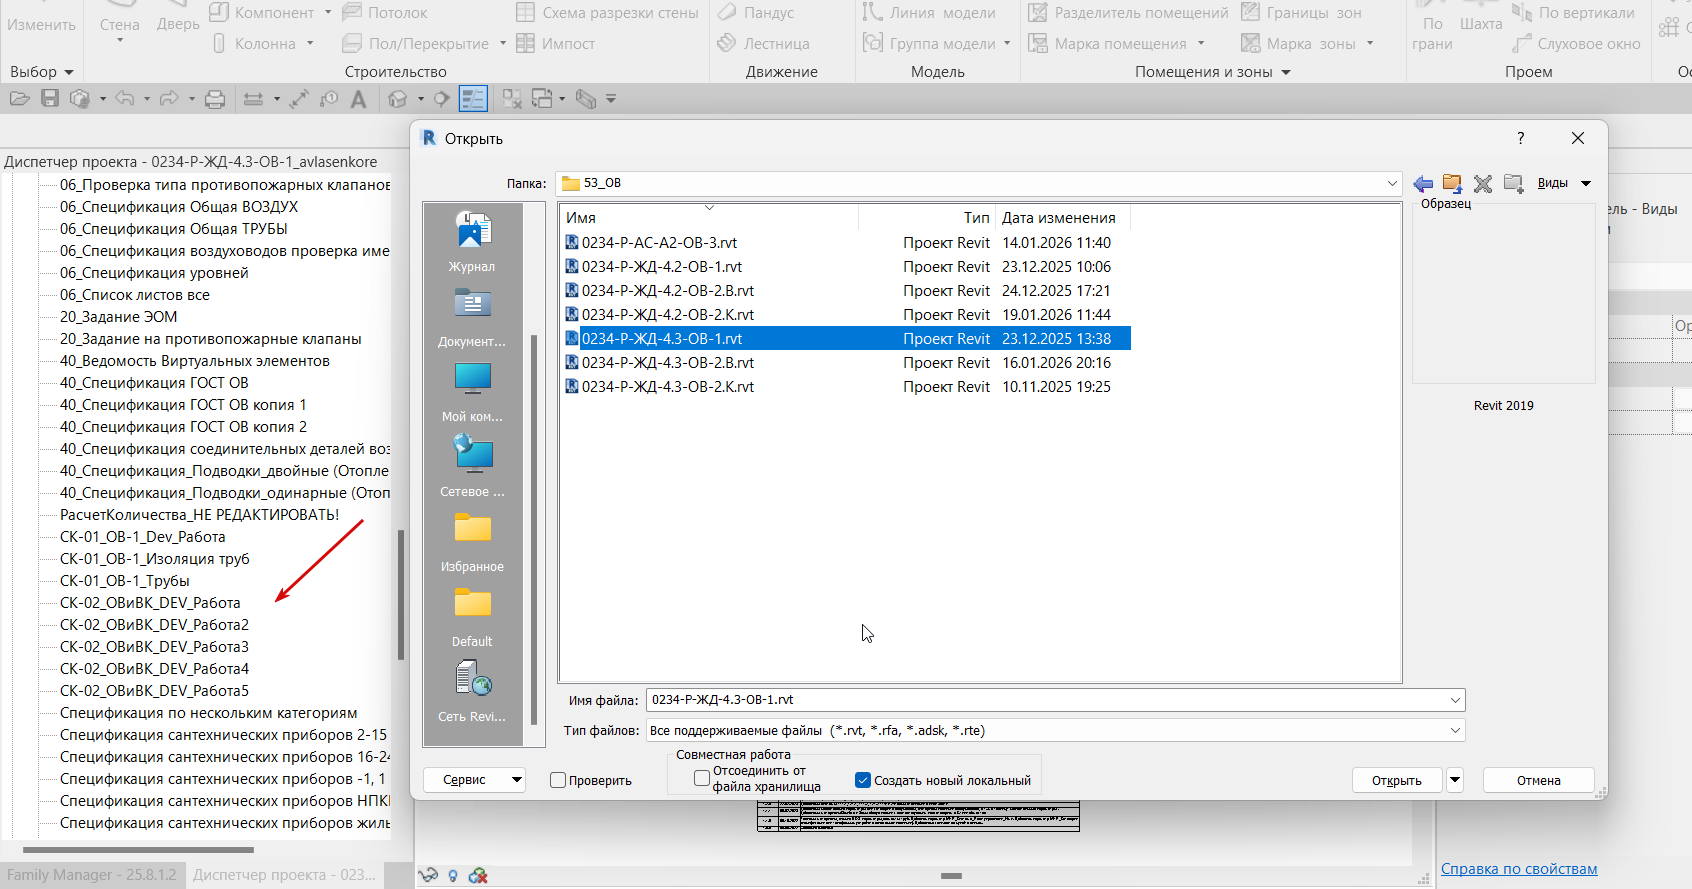Toggle the Thin Lines icon in quick access toolbar
Viewport: 1692px width, 889px height.
pos(473,98)
